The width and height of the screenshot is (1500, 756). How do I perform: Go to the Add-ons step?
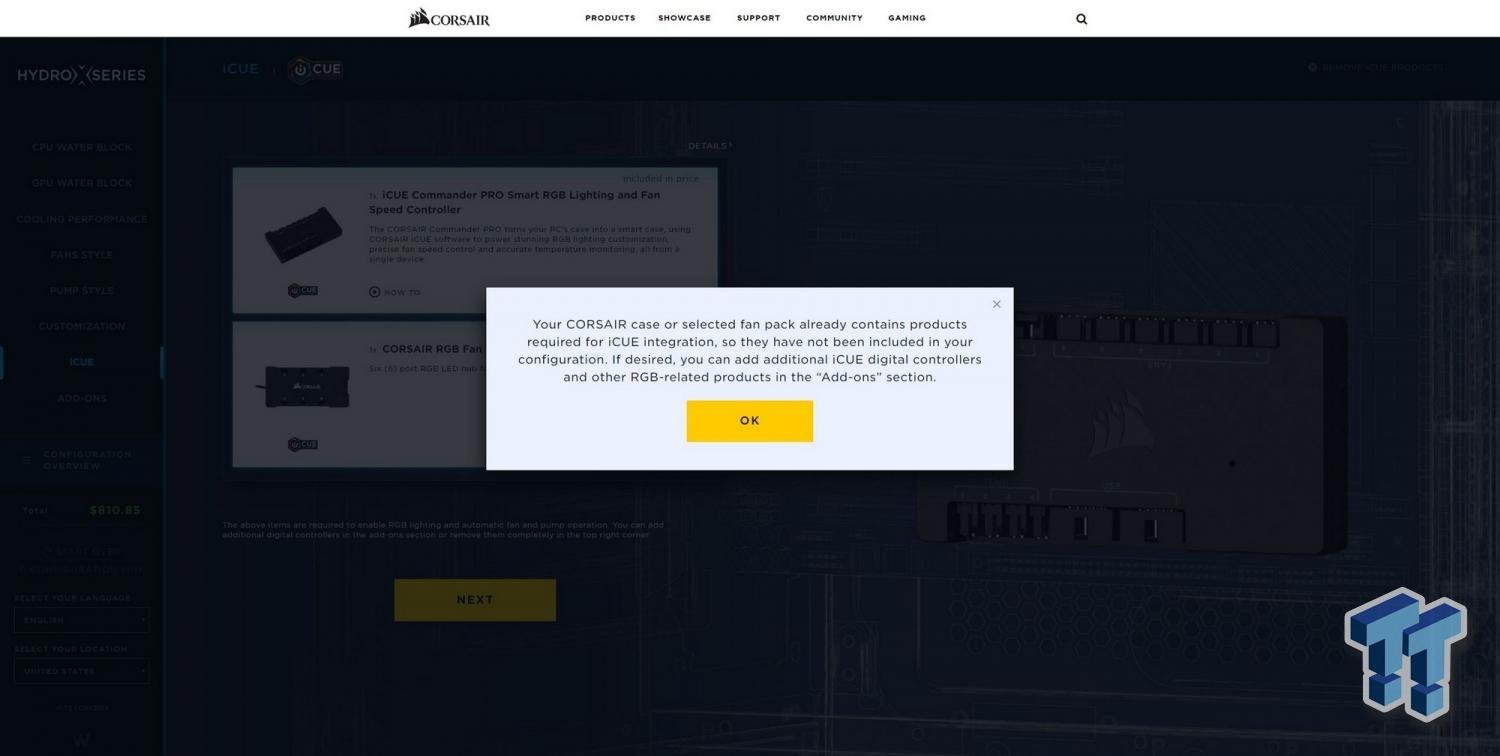pos(82,398)
